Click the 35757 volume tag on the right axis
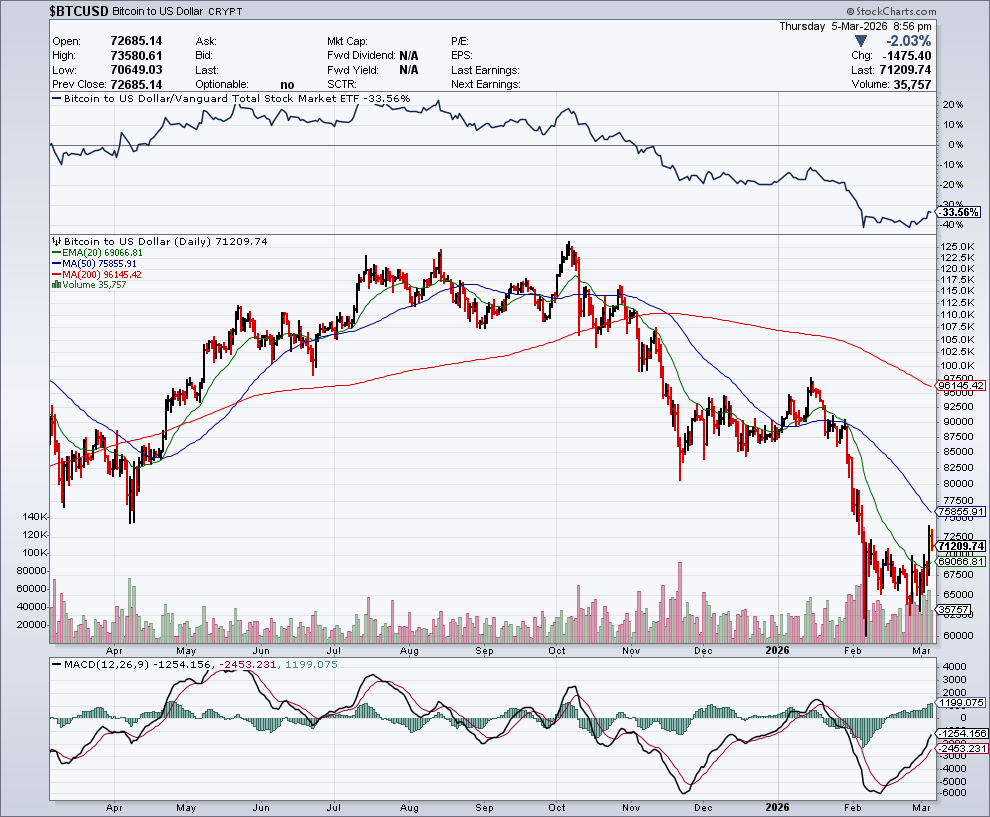990x817 pixels. click(x=953, y=609)
